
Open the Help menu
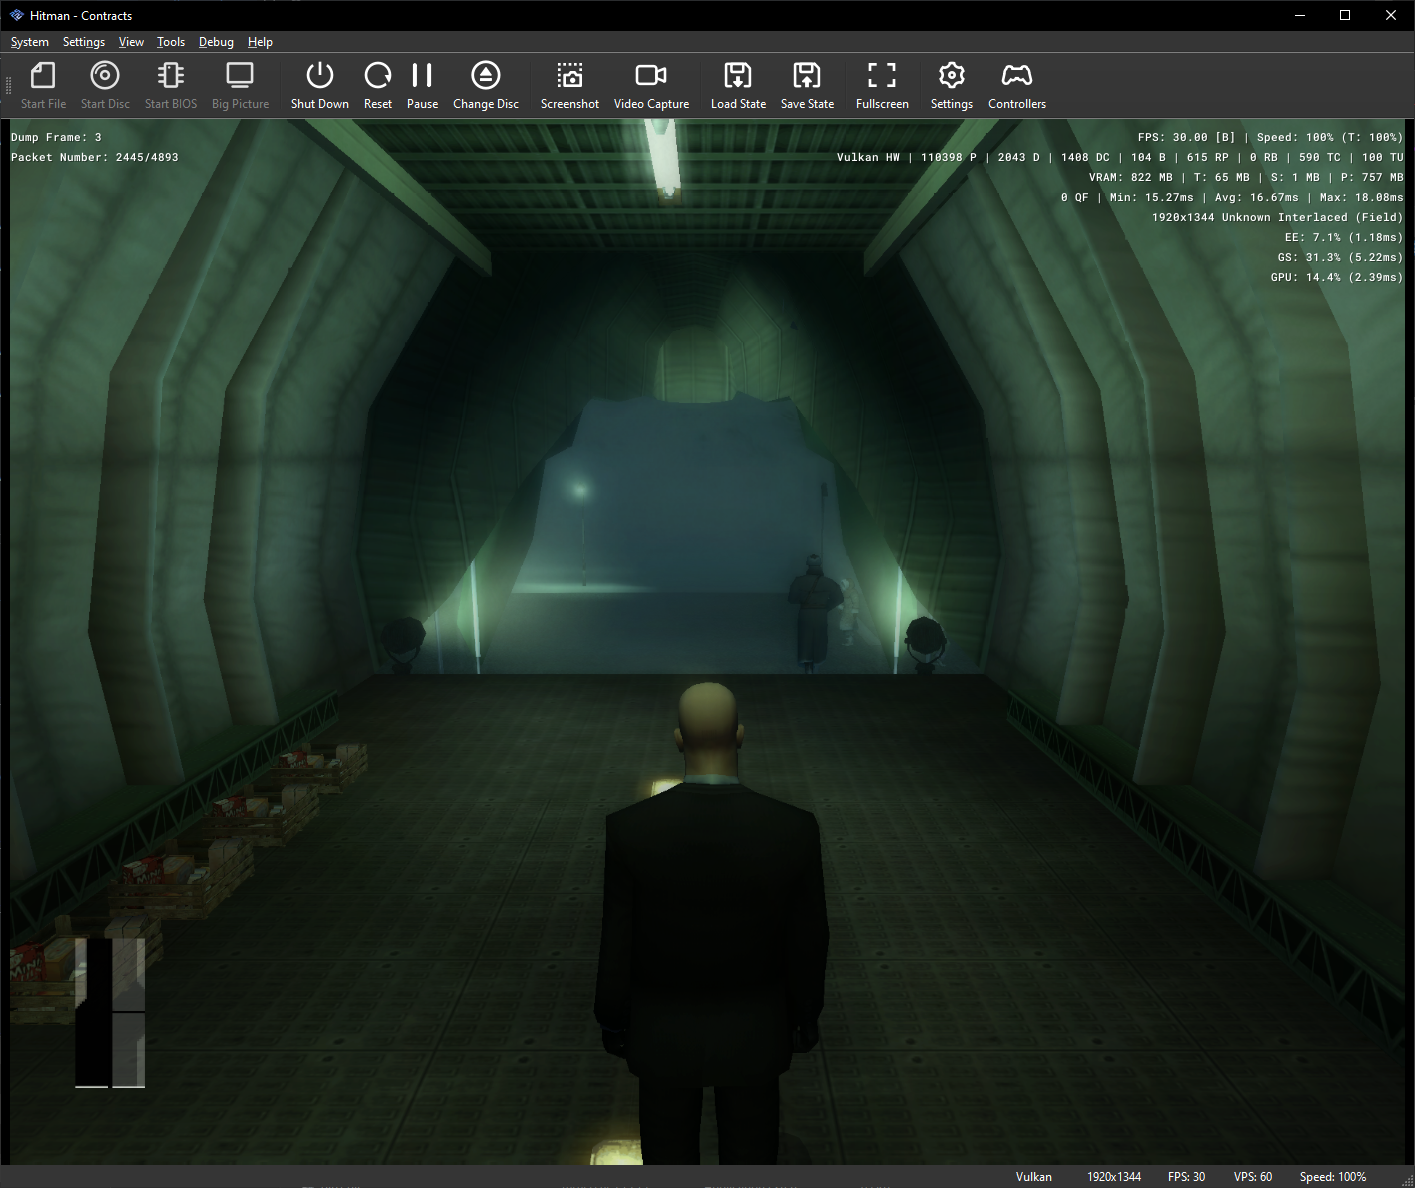click(x=260, y=42)
